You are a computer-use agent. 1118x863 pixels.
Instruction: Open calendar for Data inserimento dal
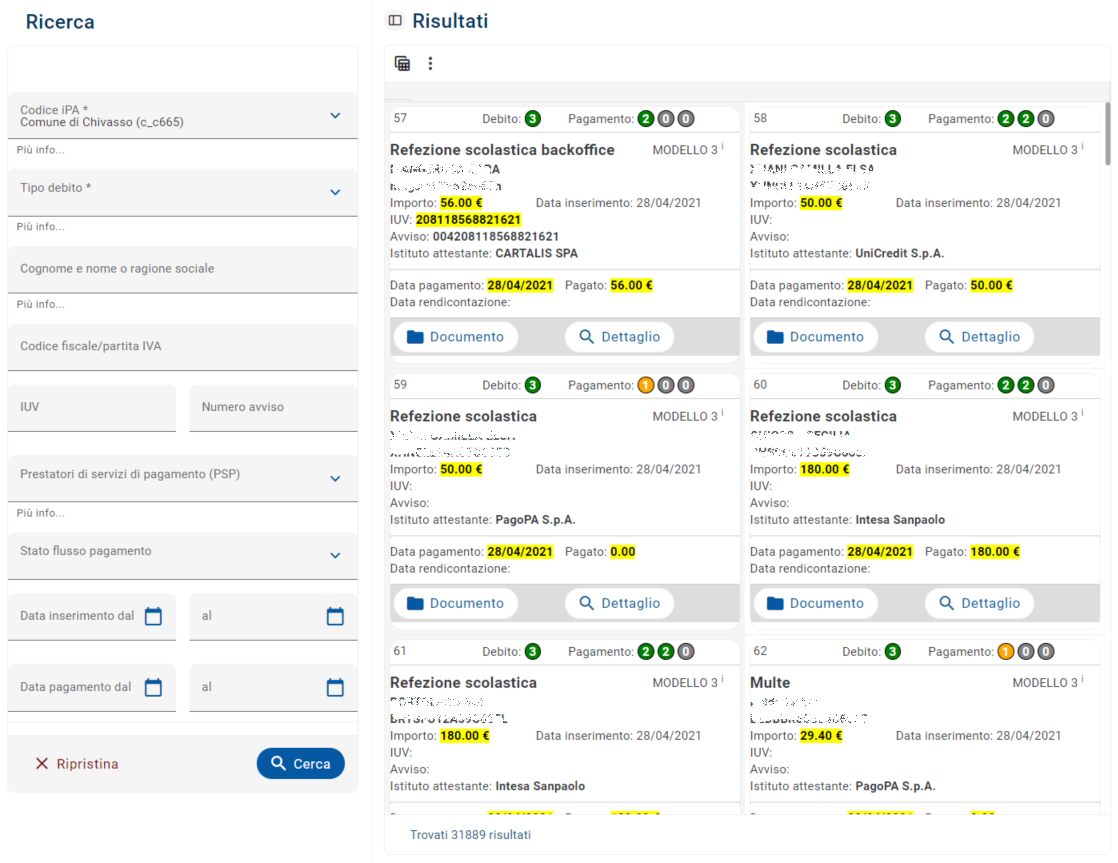[x=153, y=617]
